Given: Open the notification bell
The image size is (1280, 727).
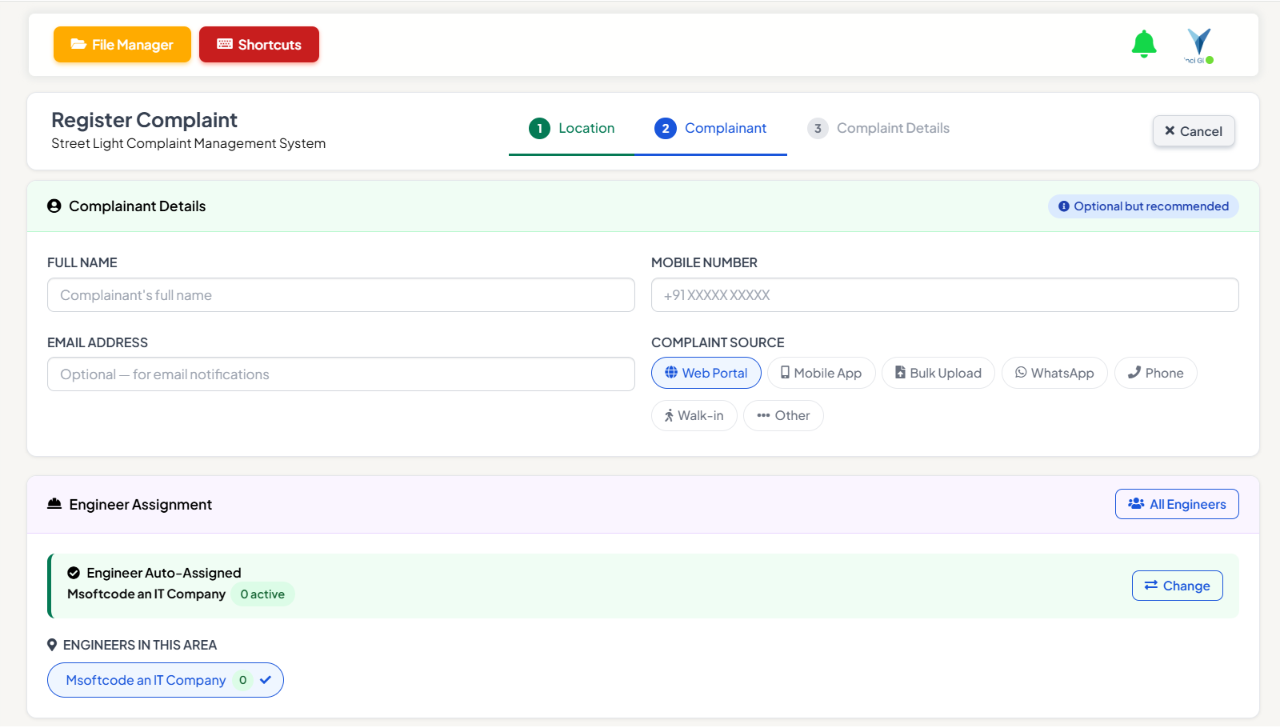Looking at the screenshot, I should coord(1144,44).
